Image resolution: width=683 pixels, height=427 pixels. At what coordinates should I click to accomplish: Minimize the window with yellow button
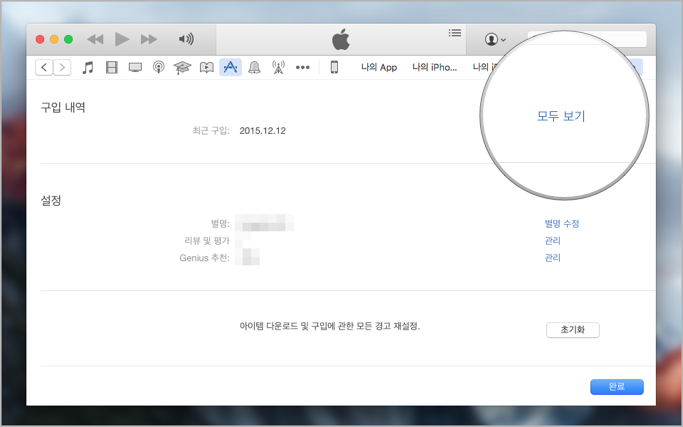(54, 39)
